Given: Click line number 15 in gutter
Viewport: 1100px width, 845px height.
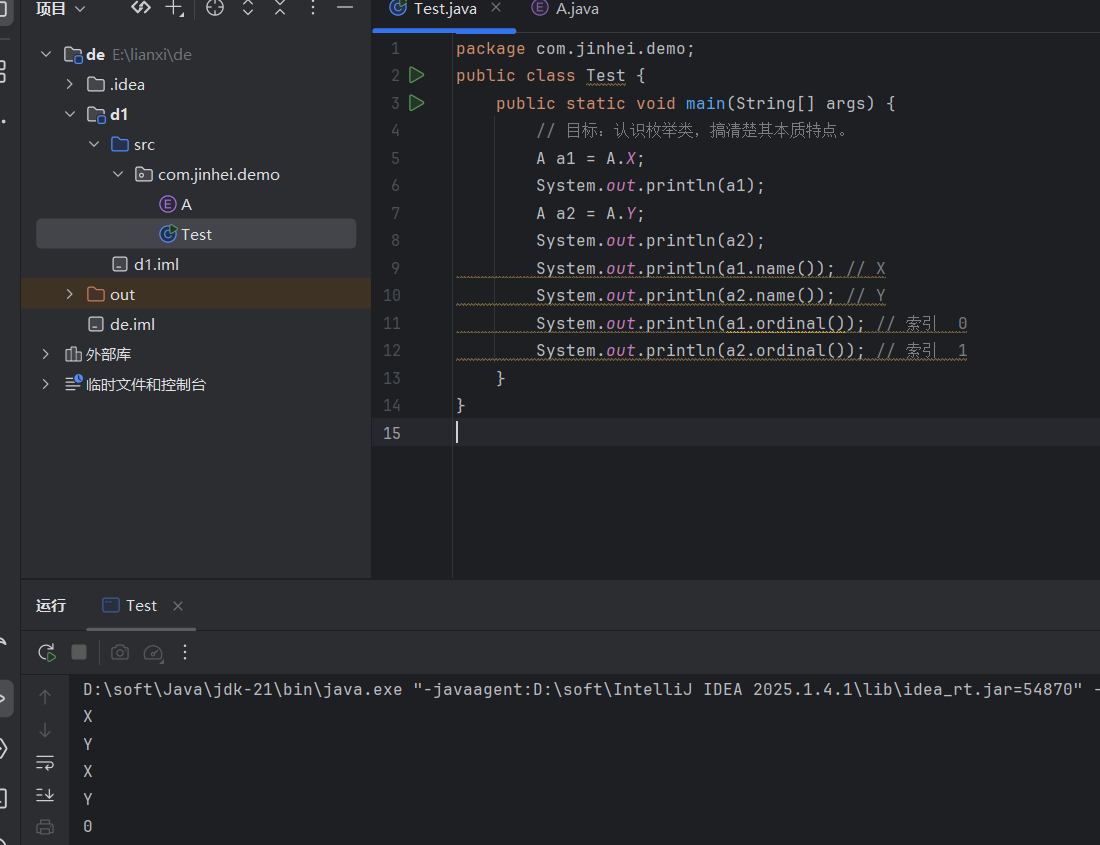Looking at the screenshot, I should 392,433.
